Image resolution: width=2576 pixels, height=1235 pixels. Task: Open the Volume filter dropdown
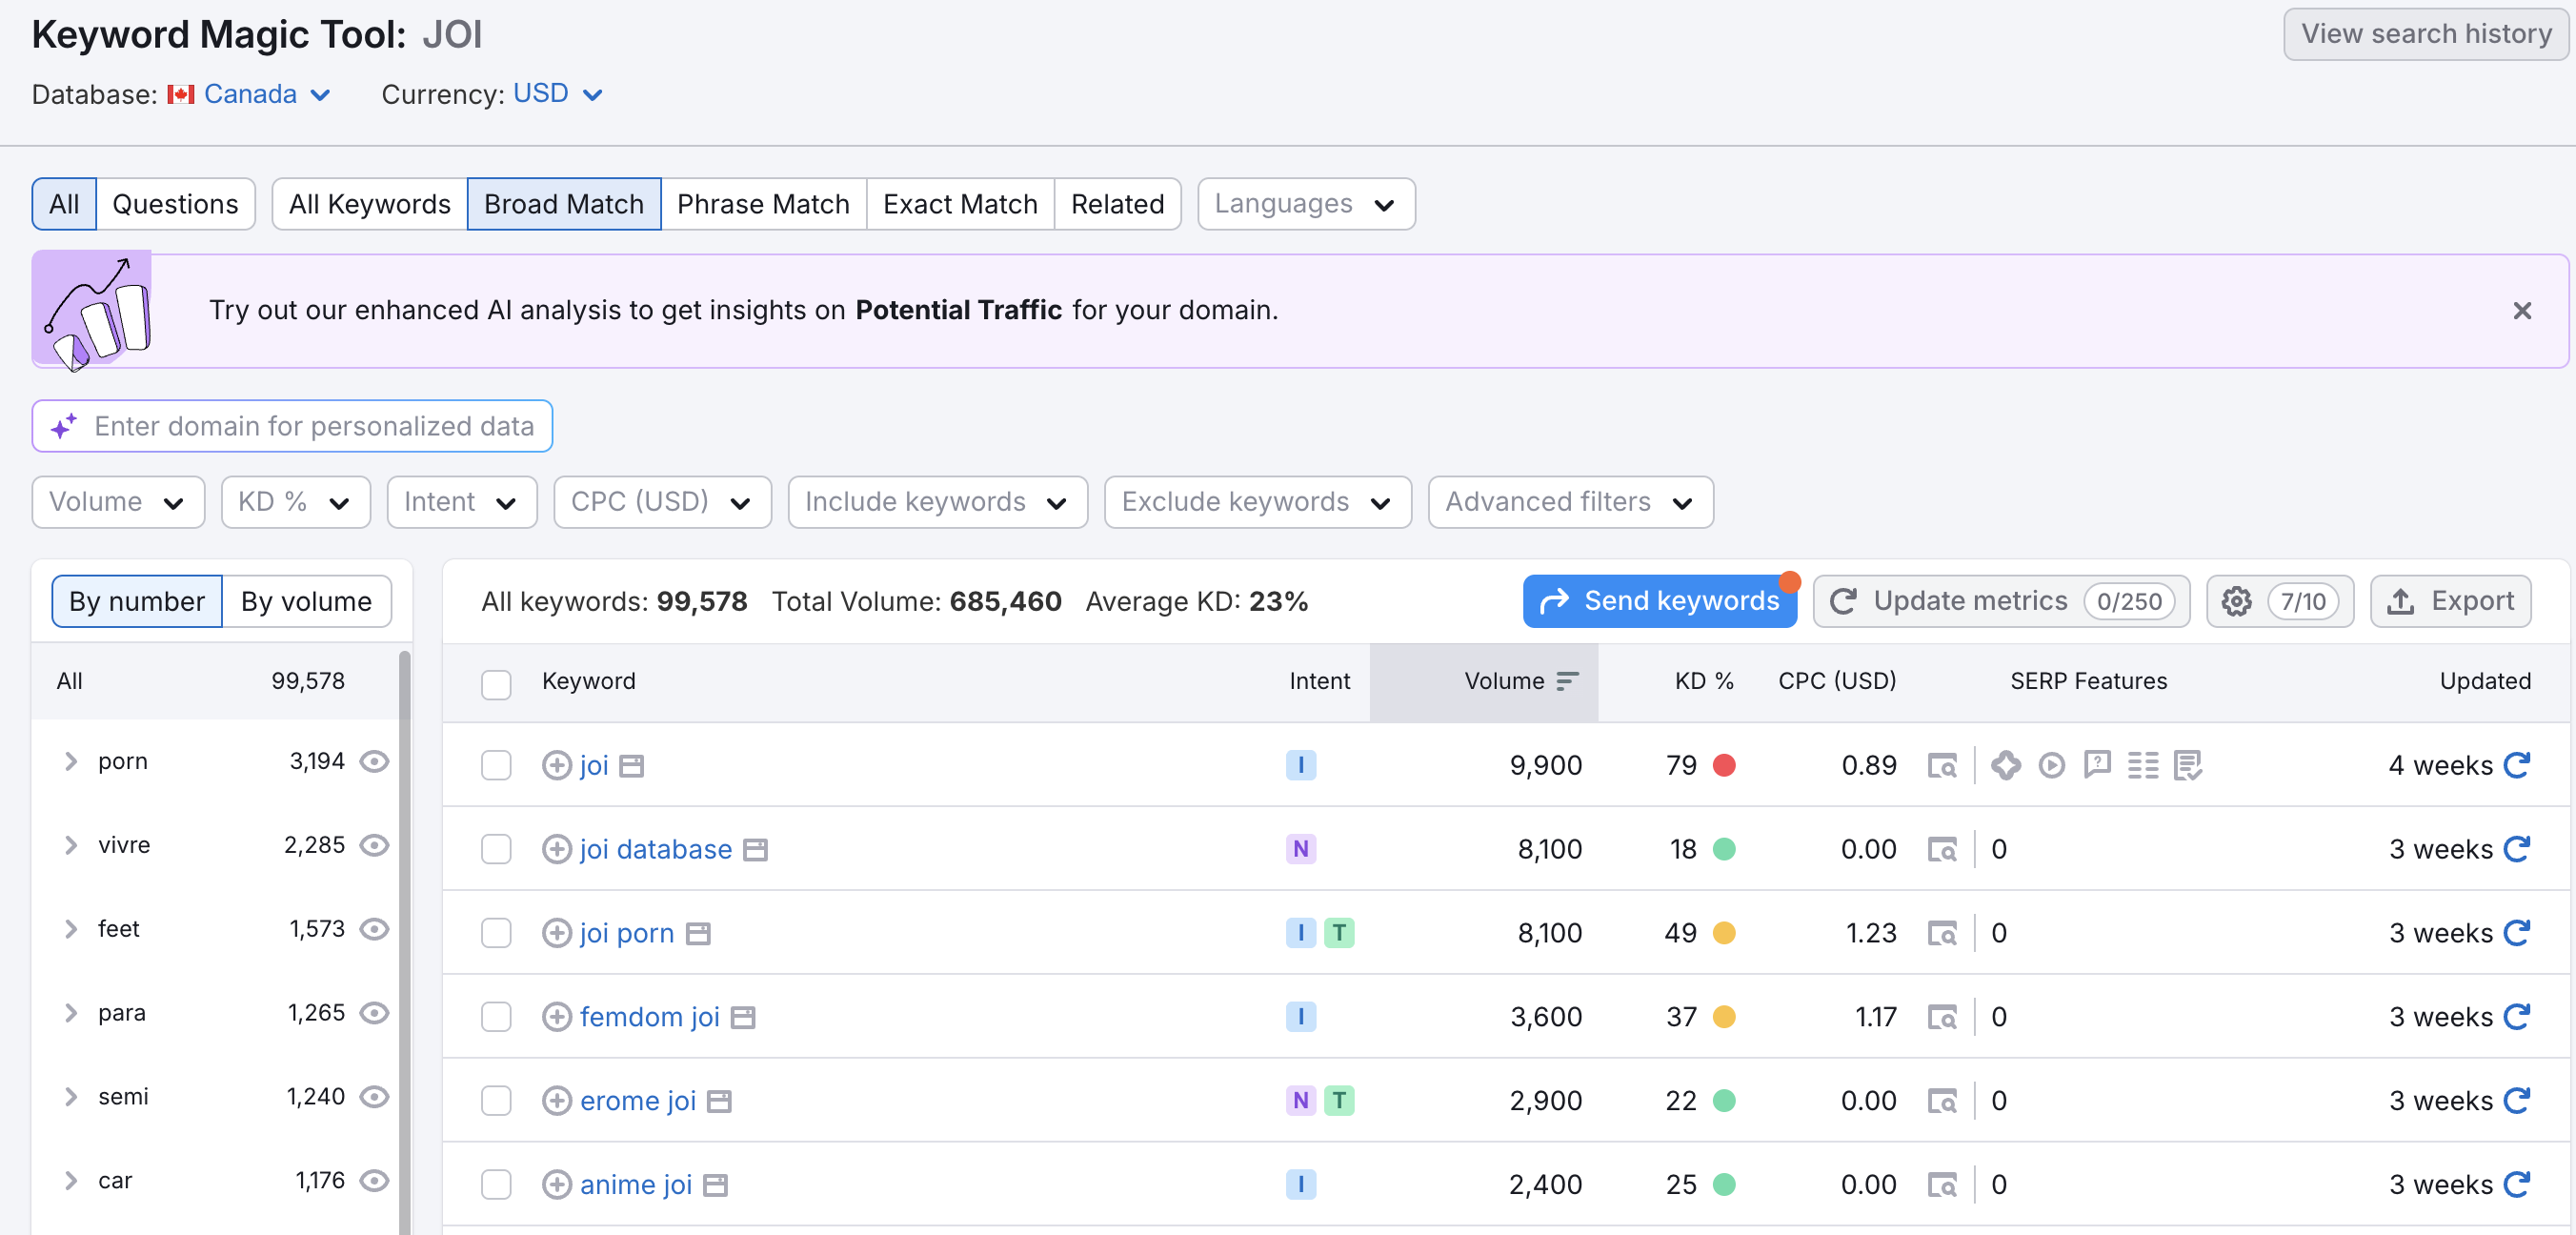118,502
